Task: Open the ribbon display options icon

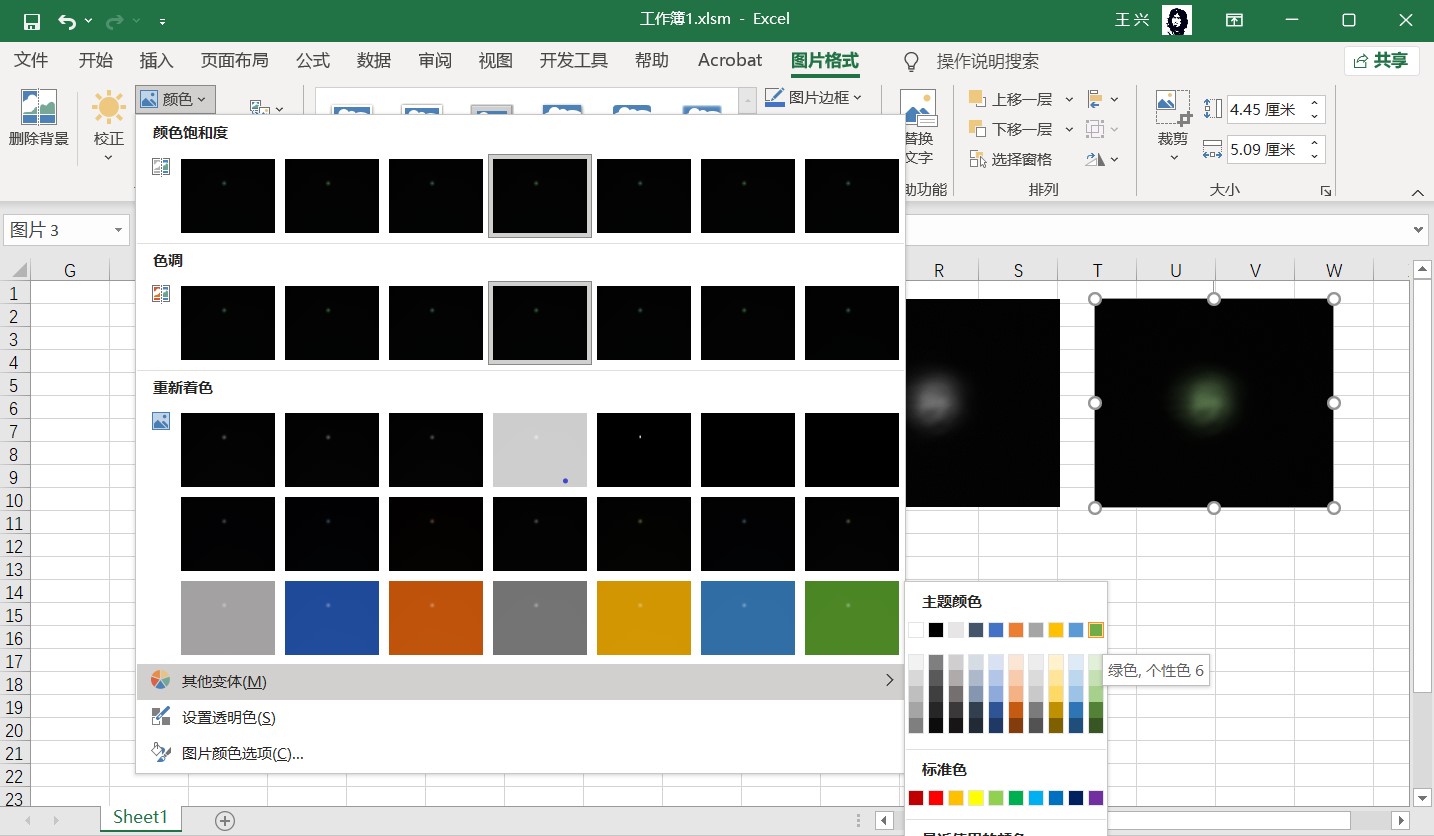Action: [1235, 20]
